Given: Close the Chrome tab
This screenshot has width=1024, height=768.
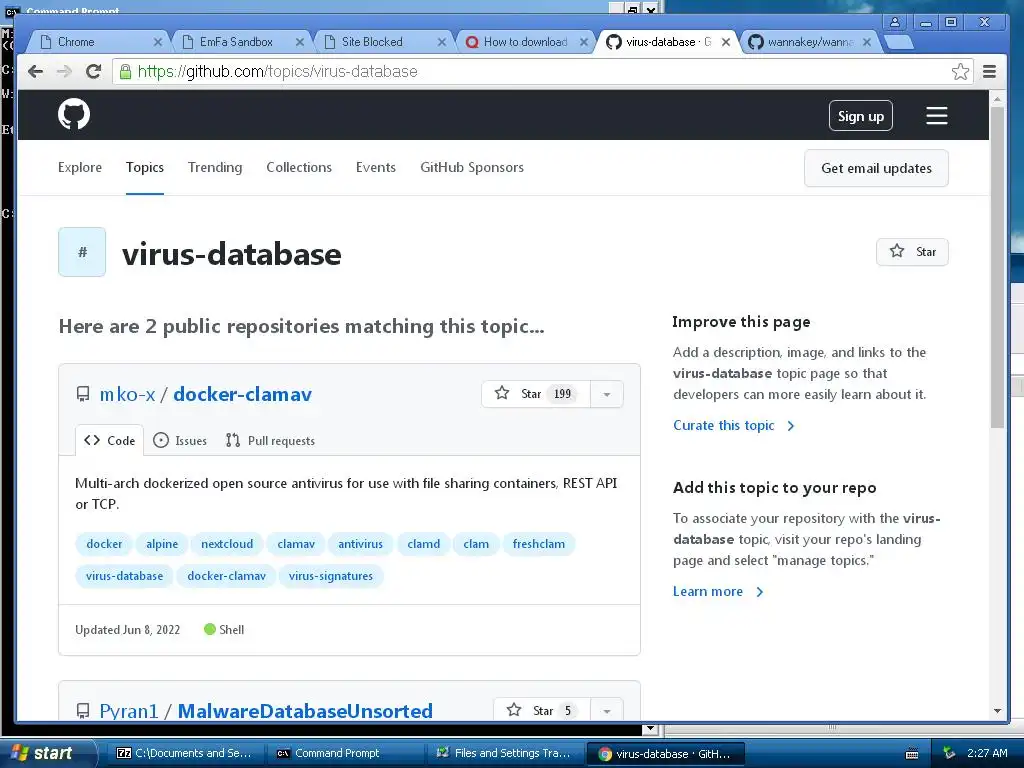Looking at the screenshot, I should [x=157, y=42].
